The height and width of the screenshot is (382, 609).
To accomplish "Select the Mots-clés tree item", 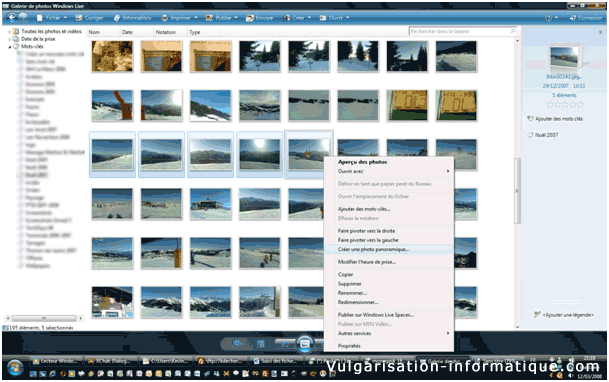I will pyautogui.click(x=32, y=46).
